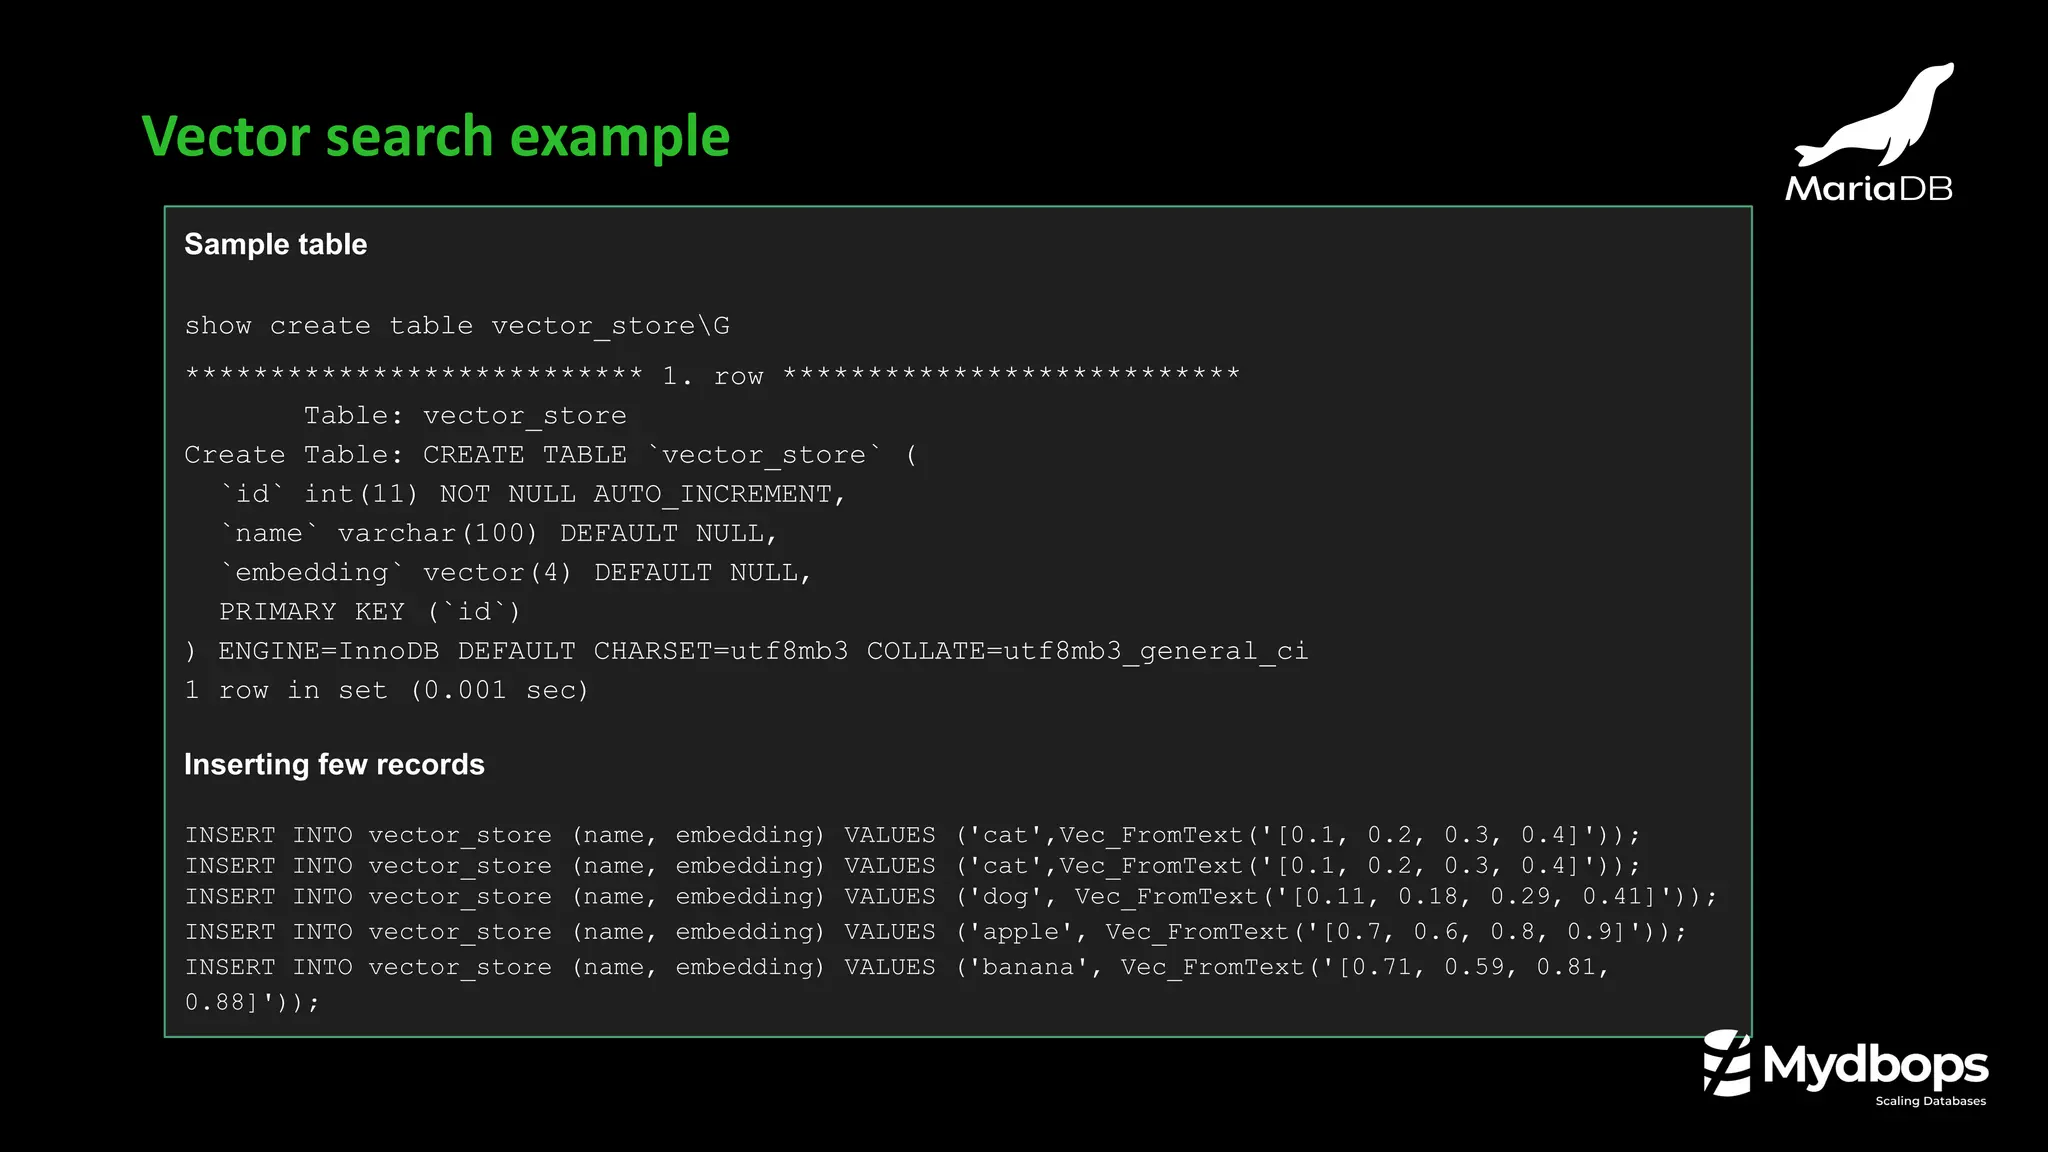
Task: Click the INSERT statement for 'dog'
Action: click(x=951, y=897)
